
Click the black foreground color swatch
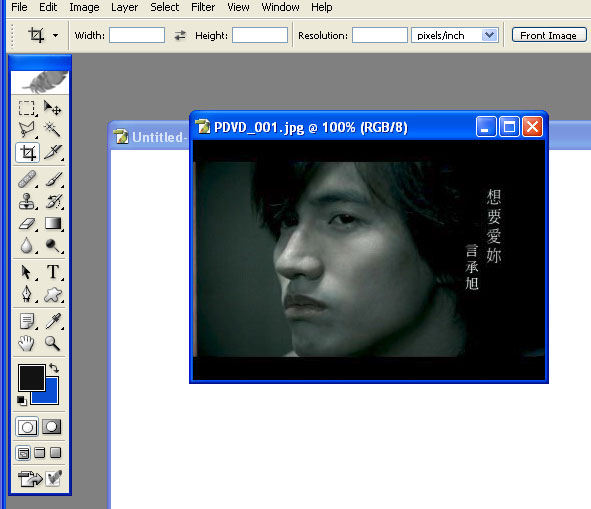coord(31,377)
